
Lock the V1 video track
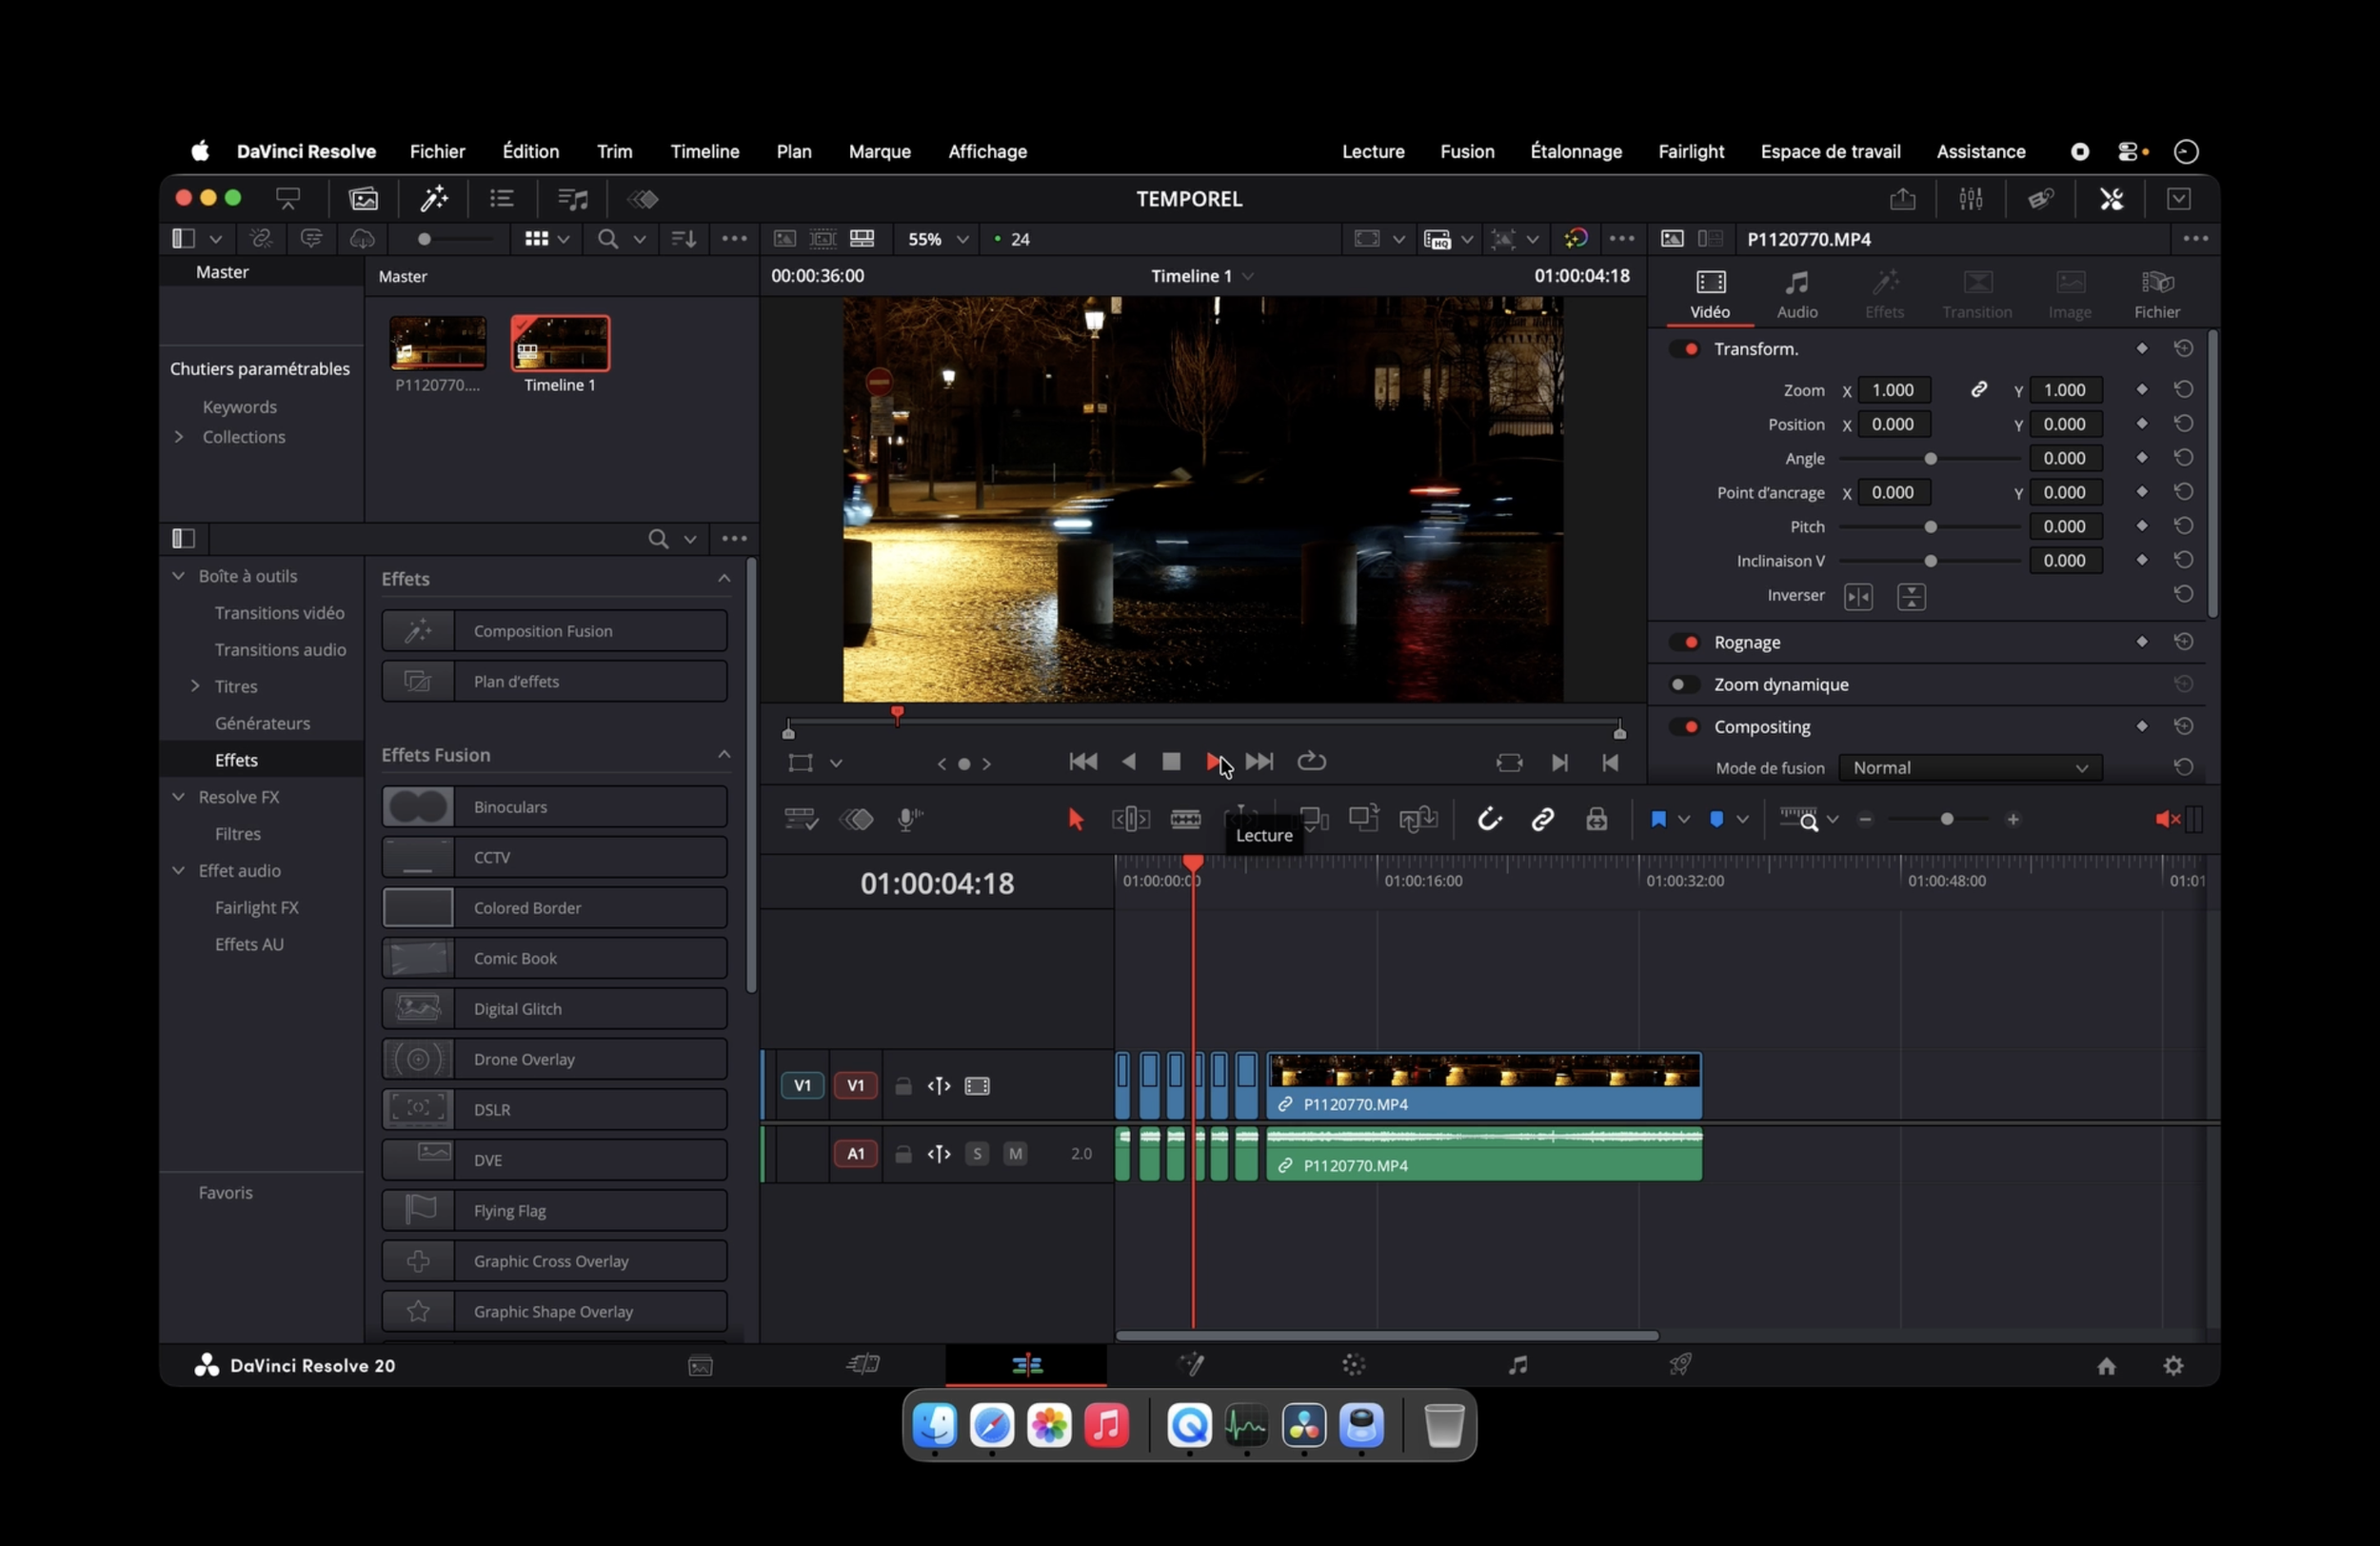point(903,1086)
